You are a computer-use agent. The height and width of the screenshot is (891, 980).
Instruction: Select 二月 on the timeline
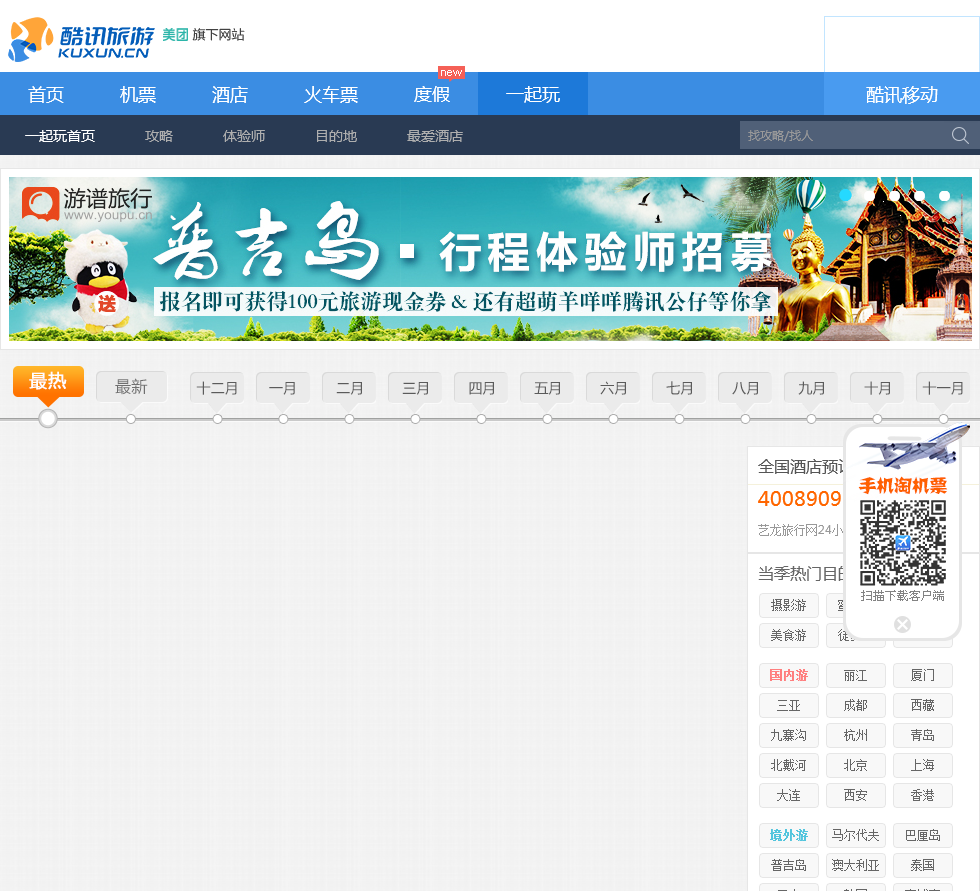[x=349, y=388]
